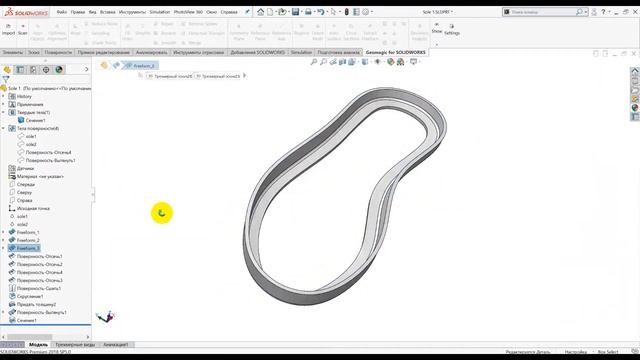
Task: Save the part with the floppy icon
Action: coord(296,12)
